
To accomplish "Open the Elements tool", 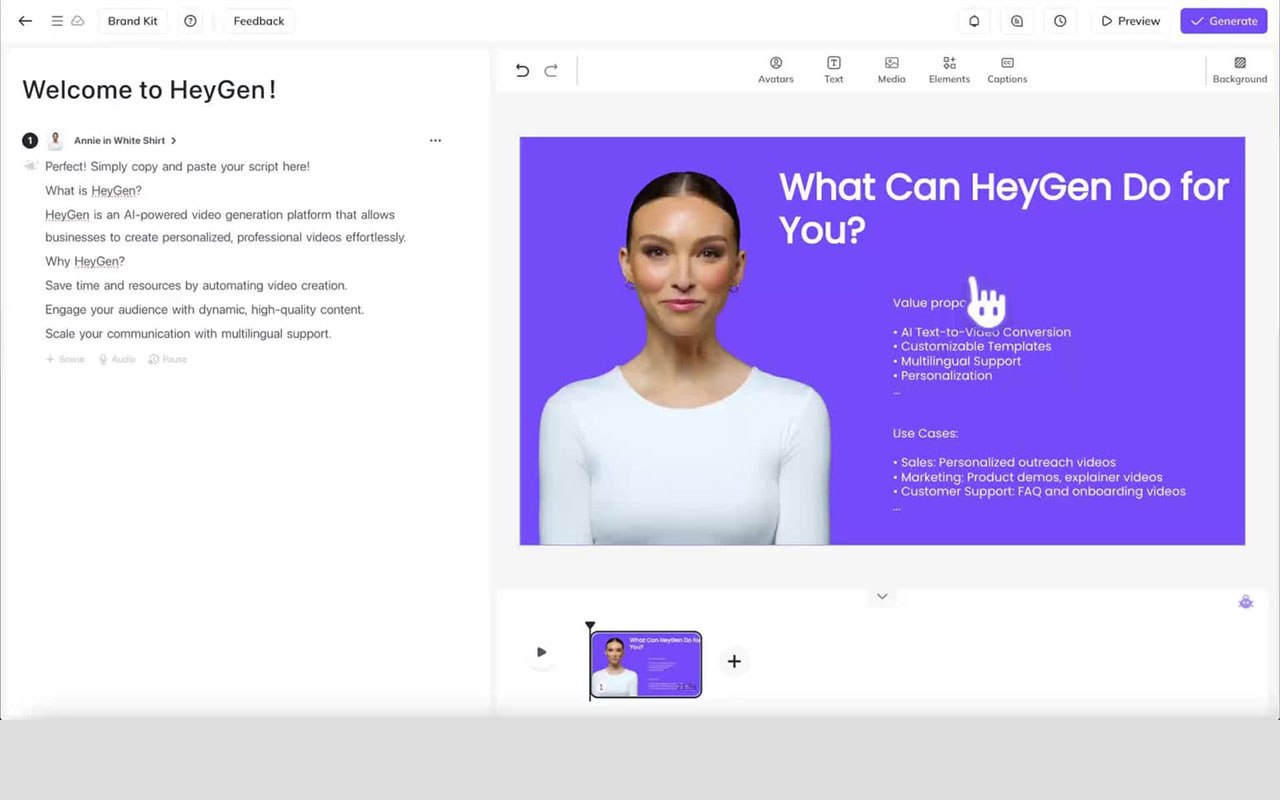I will [x=949, y=70].
